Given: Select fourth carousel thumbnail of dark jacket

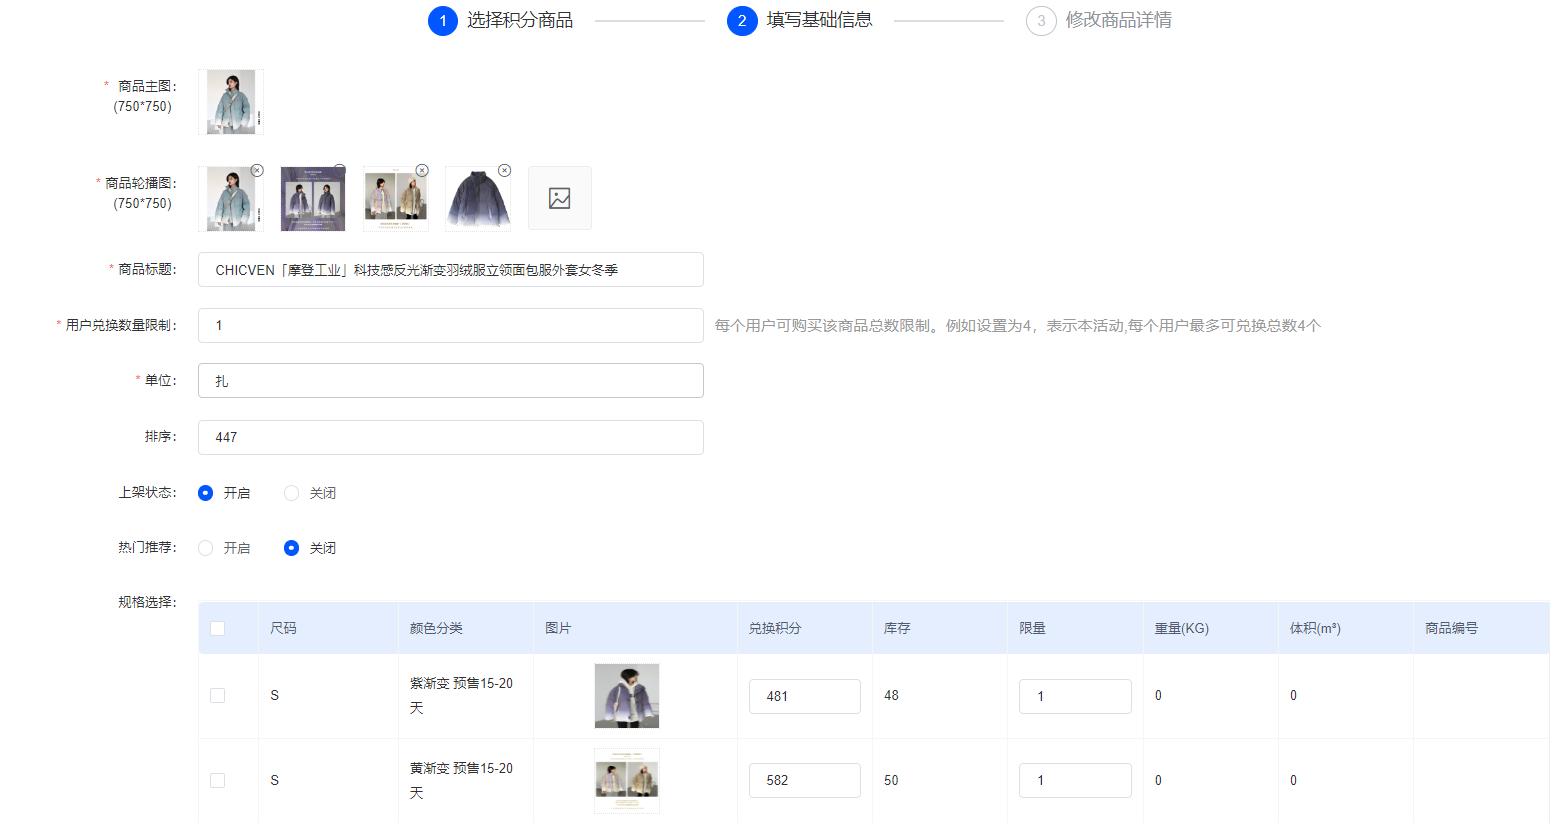Looking at the screenshot, I should pyautogui.click(x=478, y=199).
